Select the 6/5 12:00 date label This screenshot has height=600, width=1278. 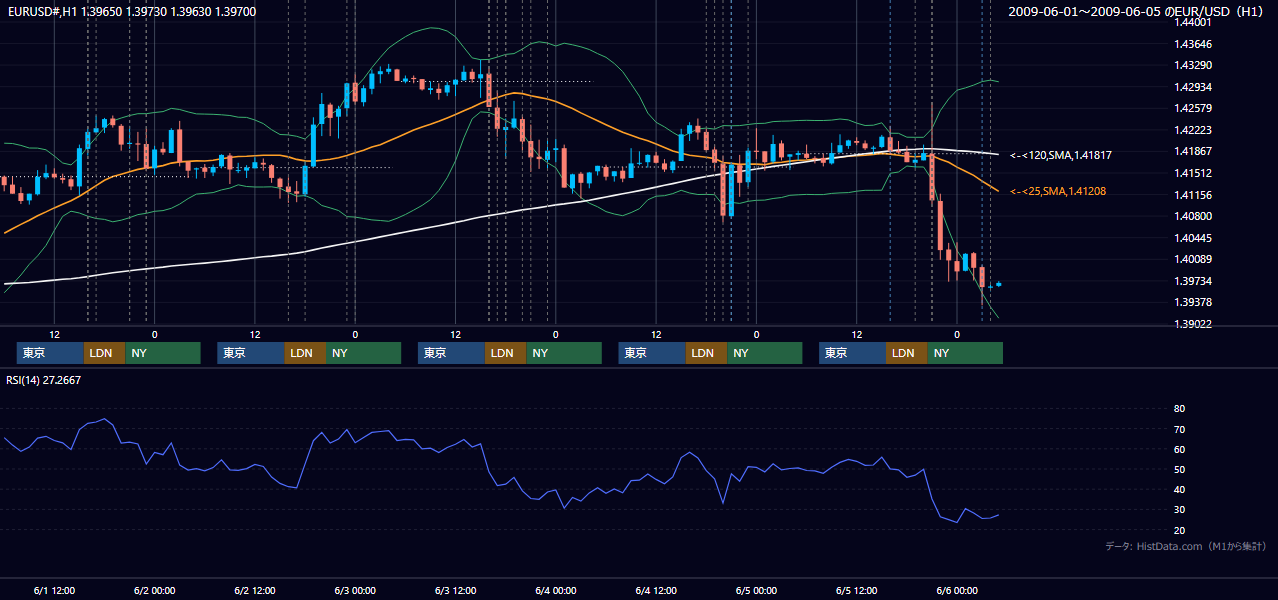coord(857,591)
